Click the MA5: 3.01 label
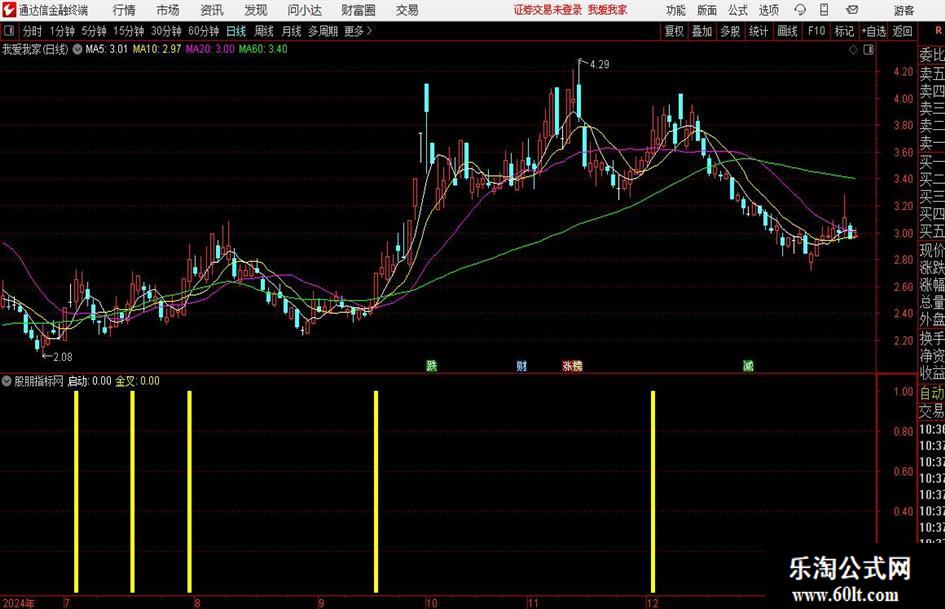The width and height of the screenshot is (945, 609). pos(107,49)
